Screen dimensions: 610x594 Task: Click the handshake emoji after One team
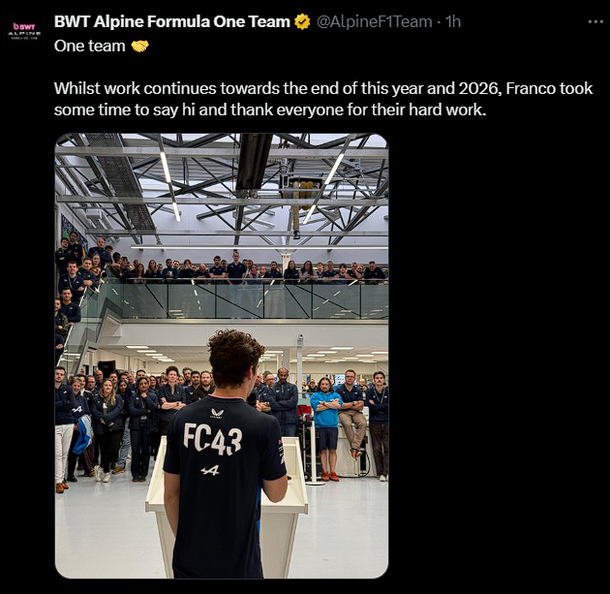(140, 46)
